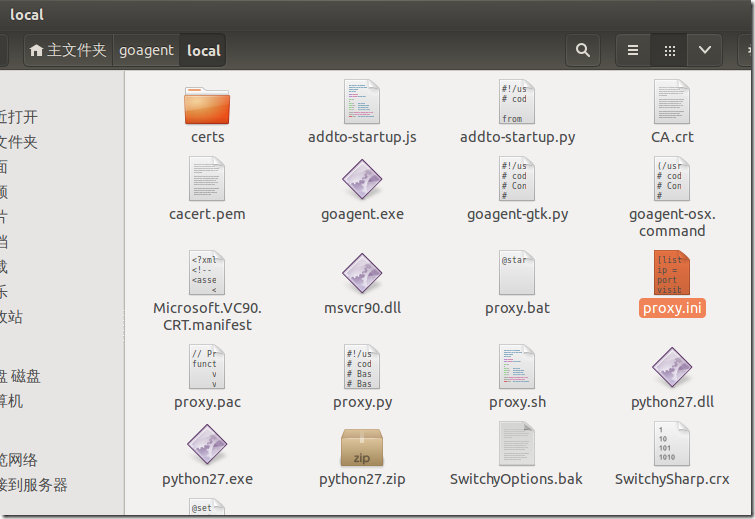The image size is (755, 519).
Task: Select the python27.zip archive icon
Action: 362,447
